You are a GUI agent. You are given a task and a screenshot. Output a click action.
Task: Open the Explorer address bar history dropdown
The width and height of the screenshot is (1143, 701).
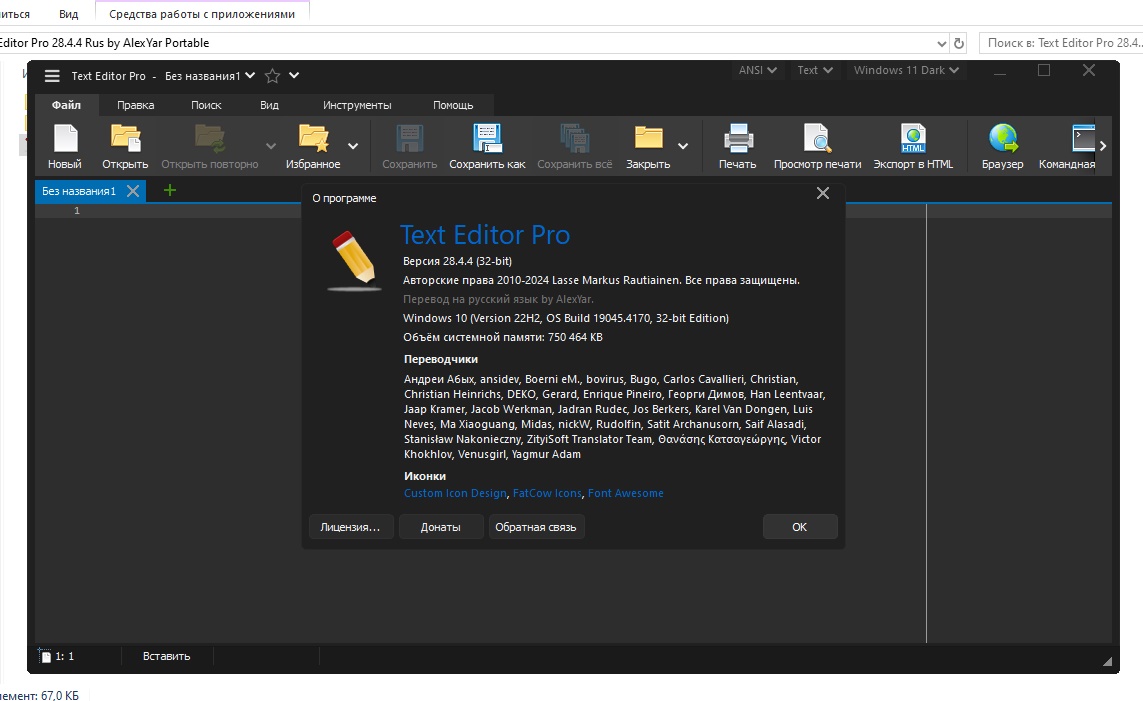[x=942, y=43]
